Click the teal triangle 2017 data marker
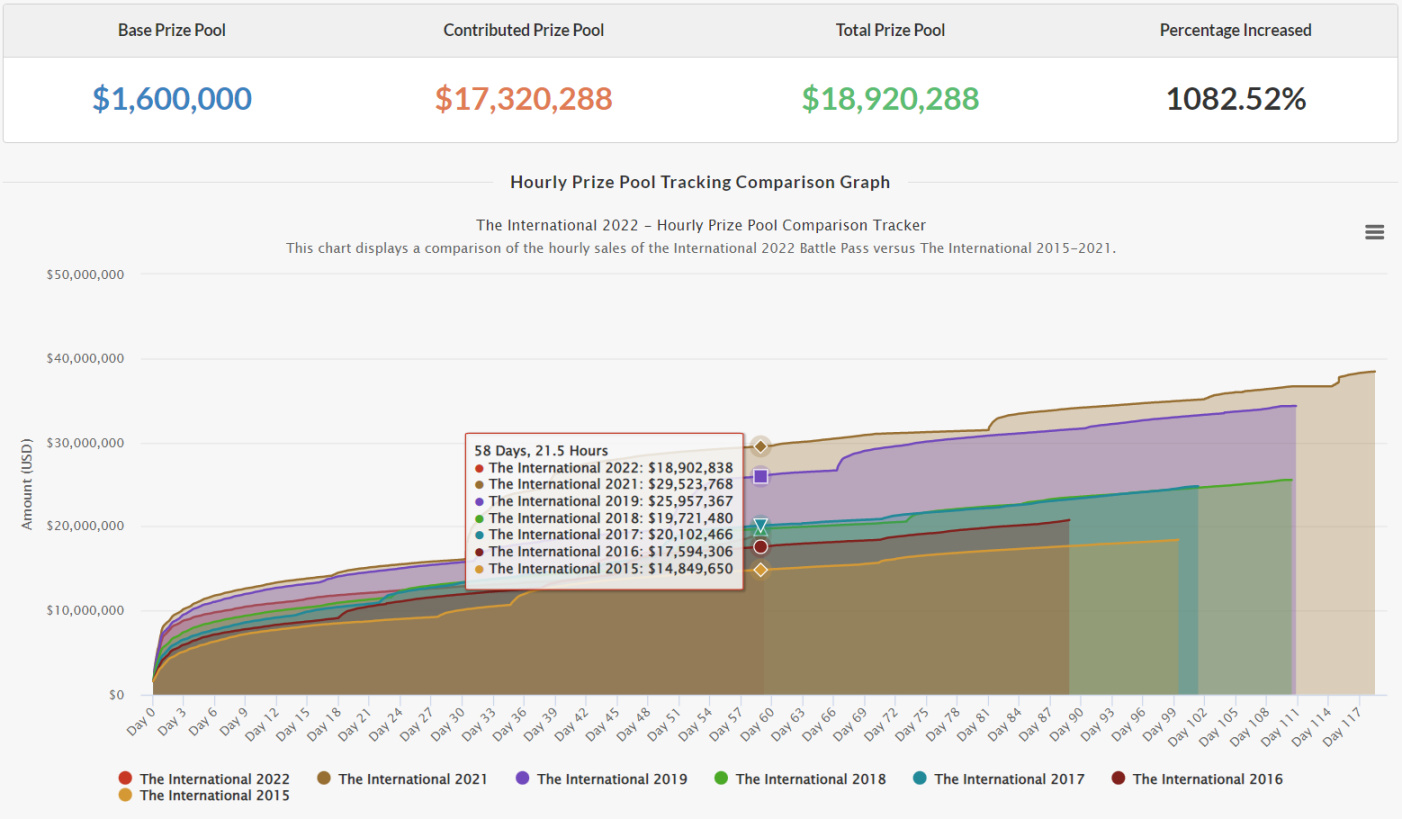The width and height of the screenshot is (1402, 819). (760, 526)
